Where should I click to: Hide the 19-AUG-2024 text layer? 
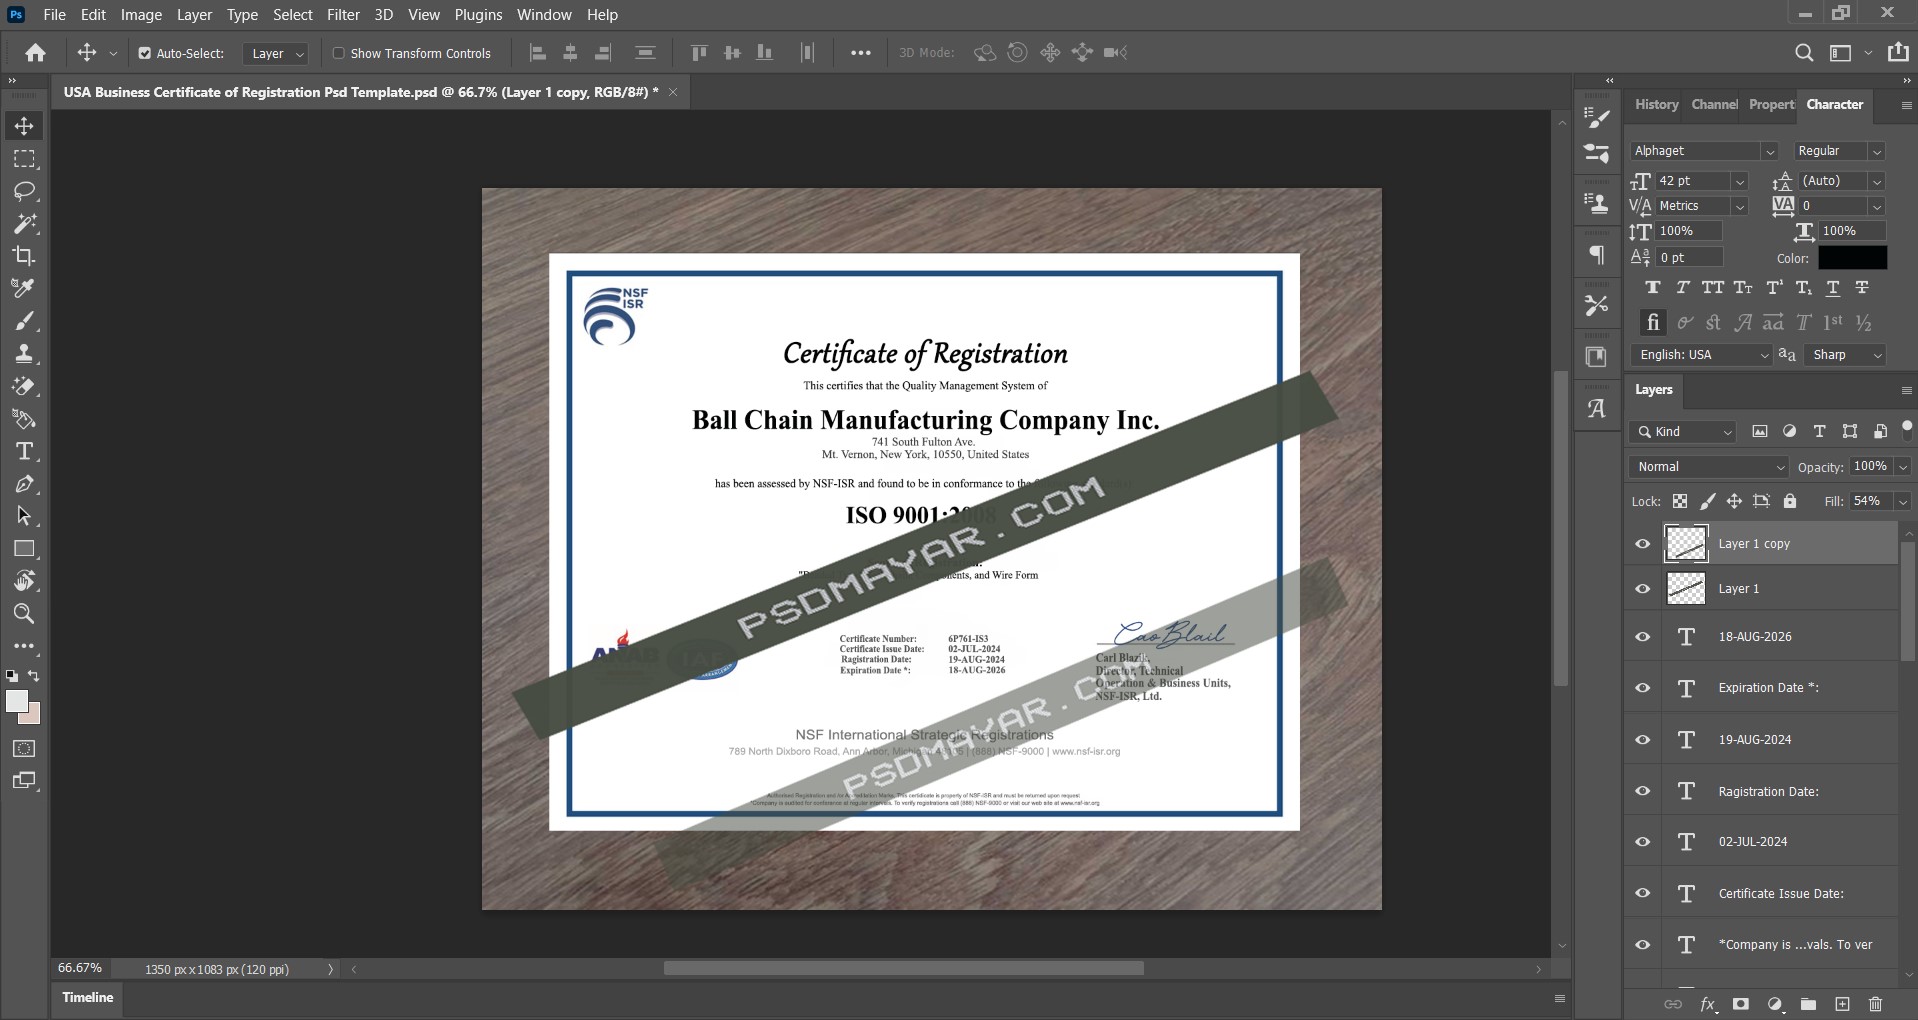(x=1642, y=740)
